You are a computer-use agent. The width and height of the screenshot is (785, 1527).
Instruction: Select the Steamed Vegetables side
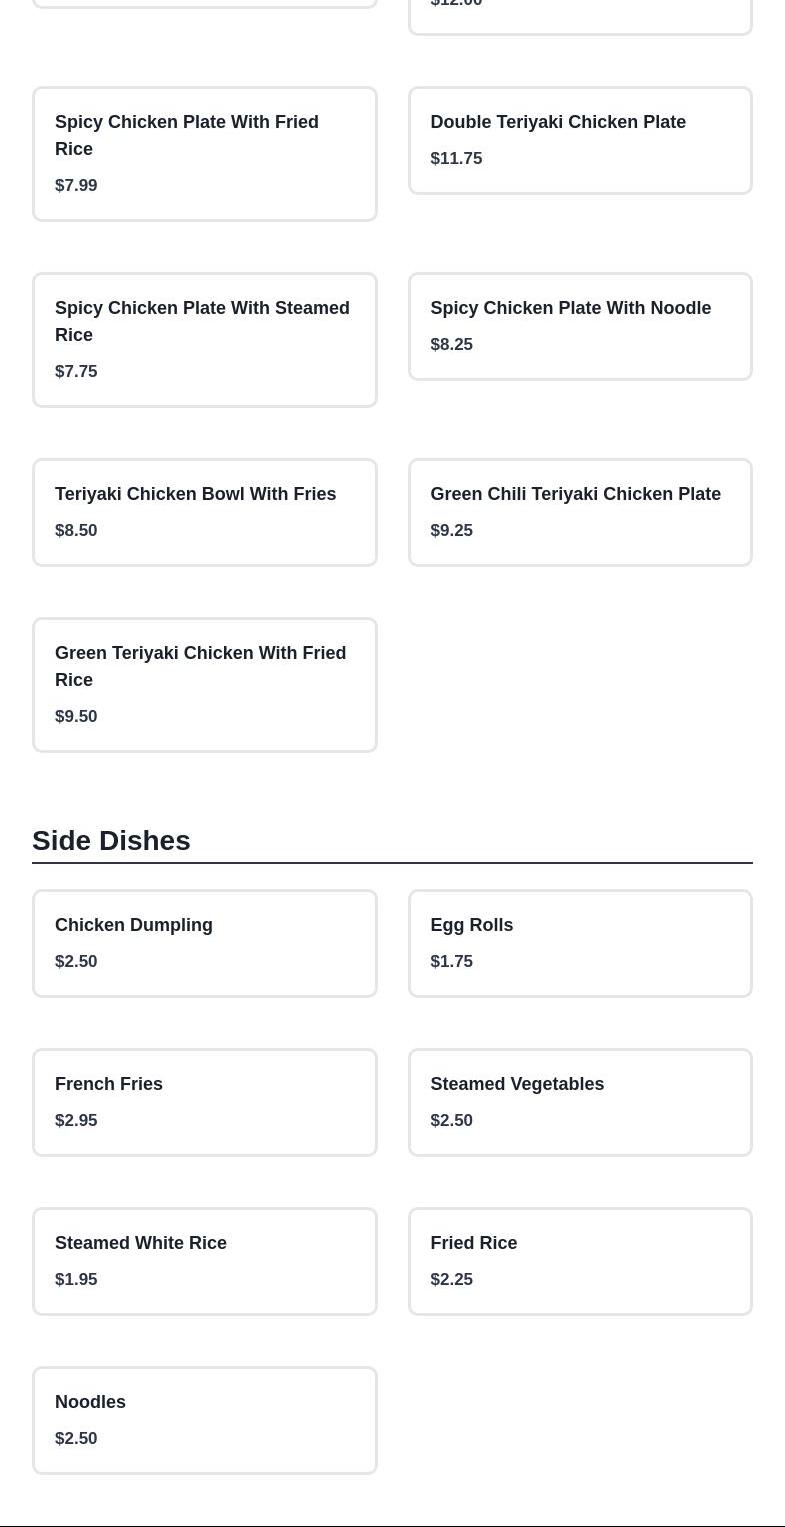[579, 1102]
